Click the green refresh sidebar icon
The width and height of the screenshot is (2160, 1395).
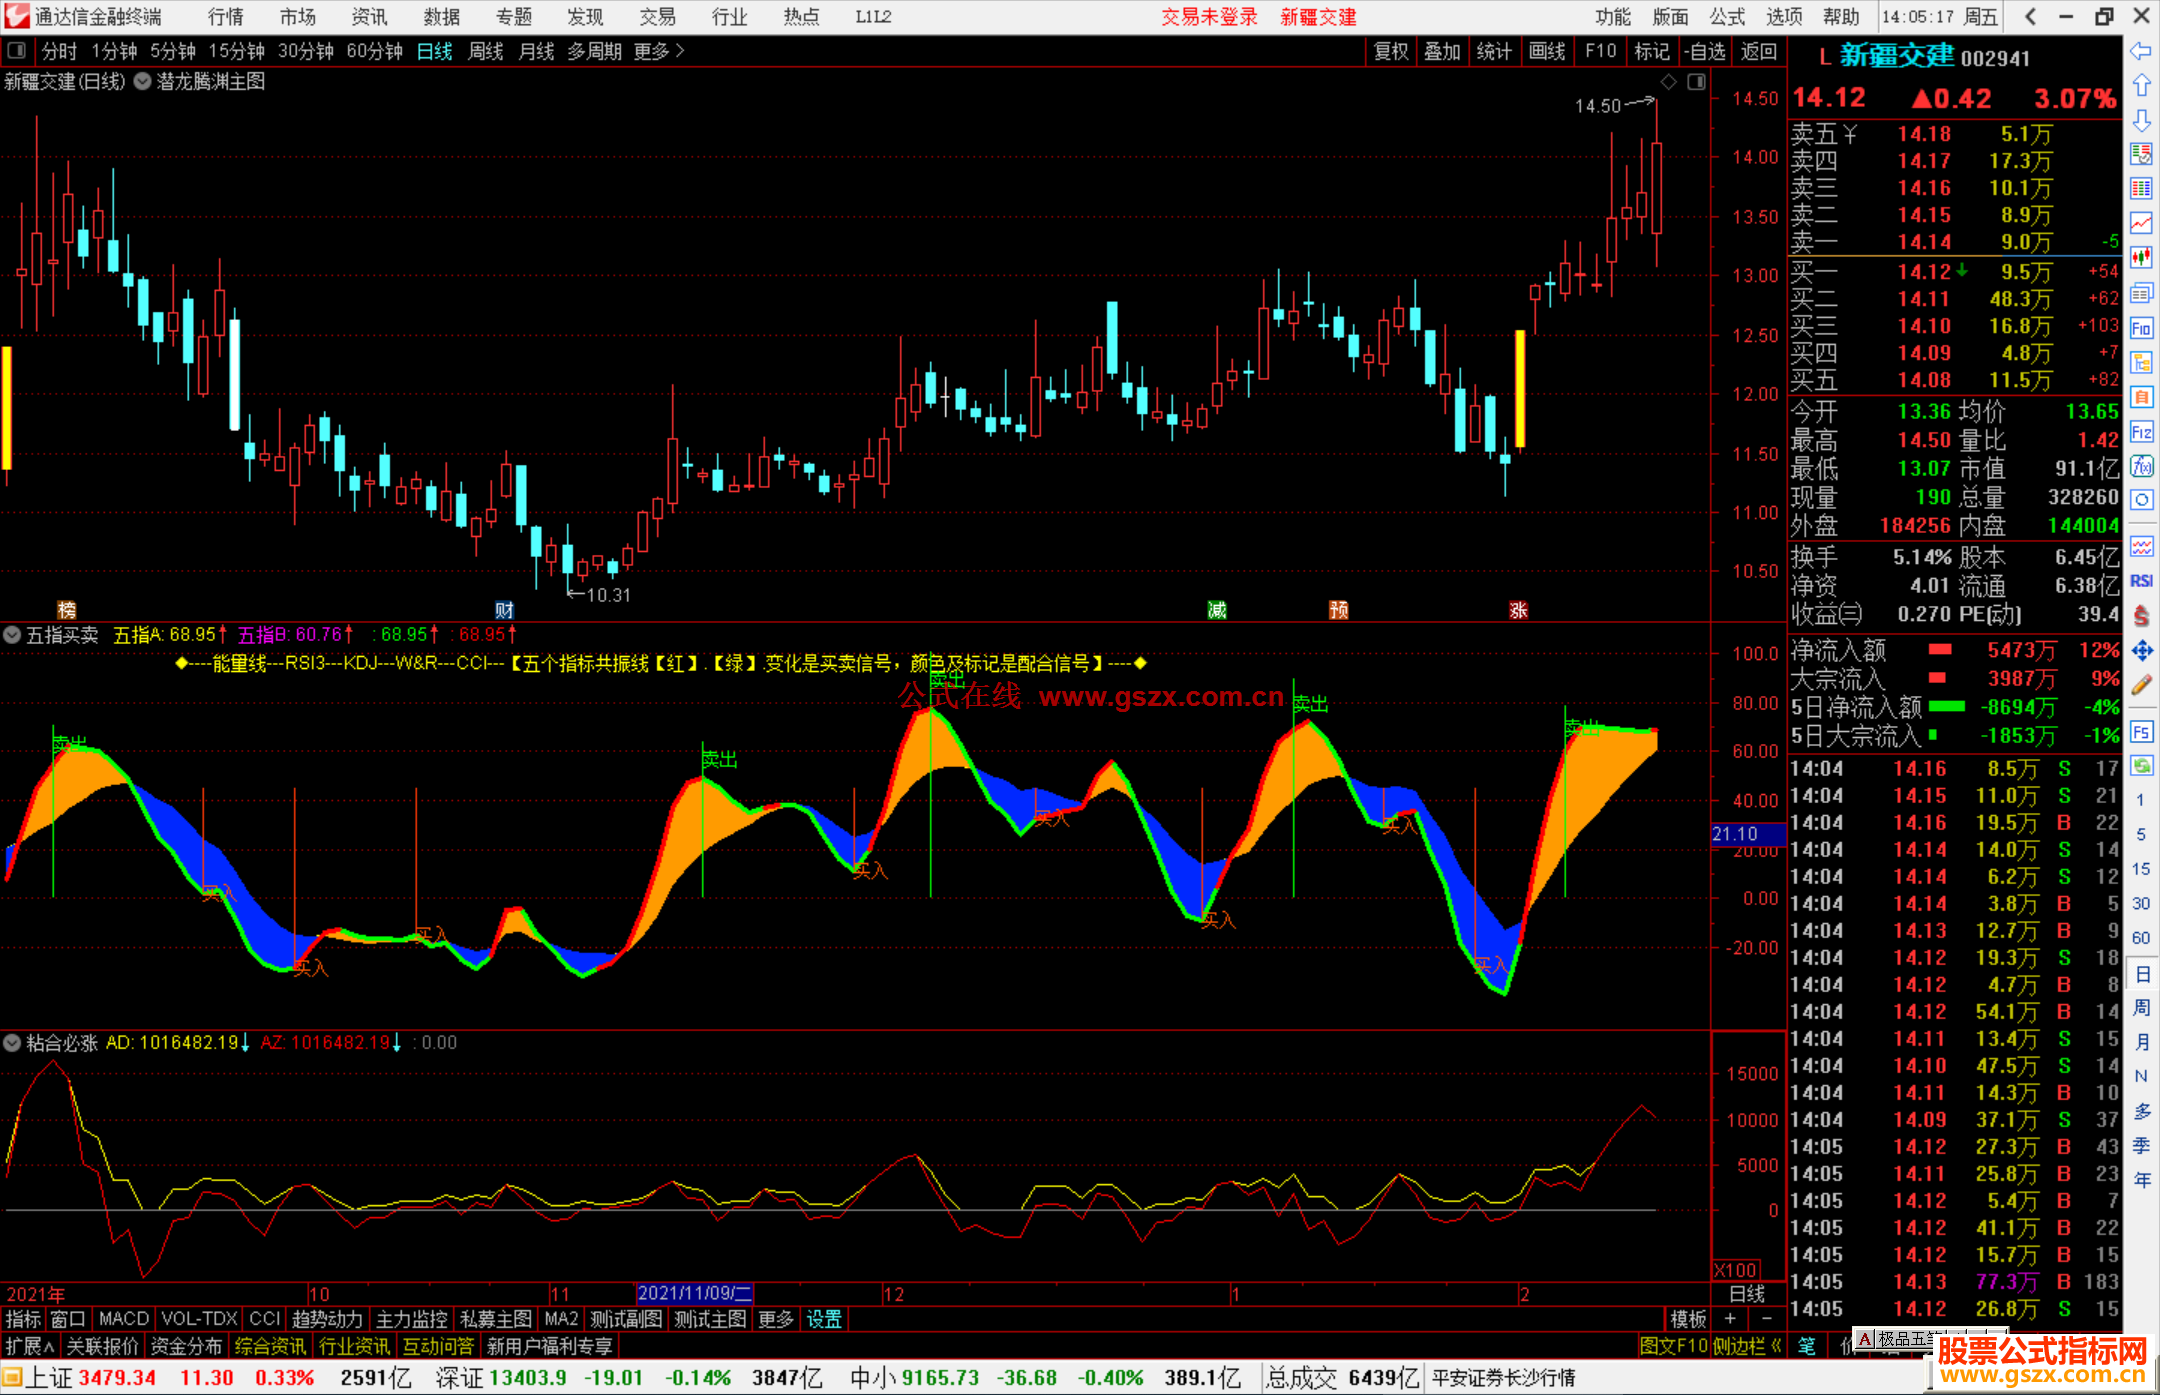pos(2141,766)
